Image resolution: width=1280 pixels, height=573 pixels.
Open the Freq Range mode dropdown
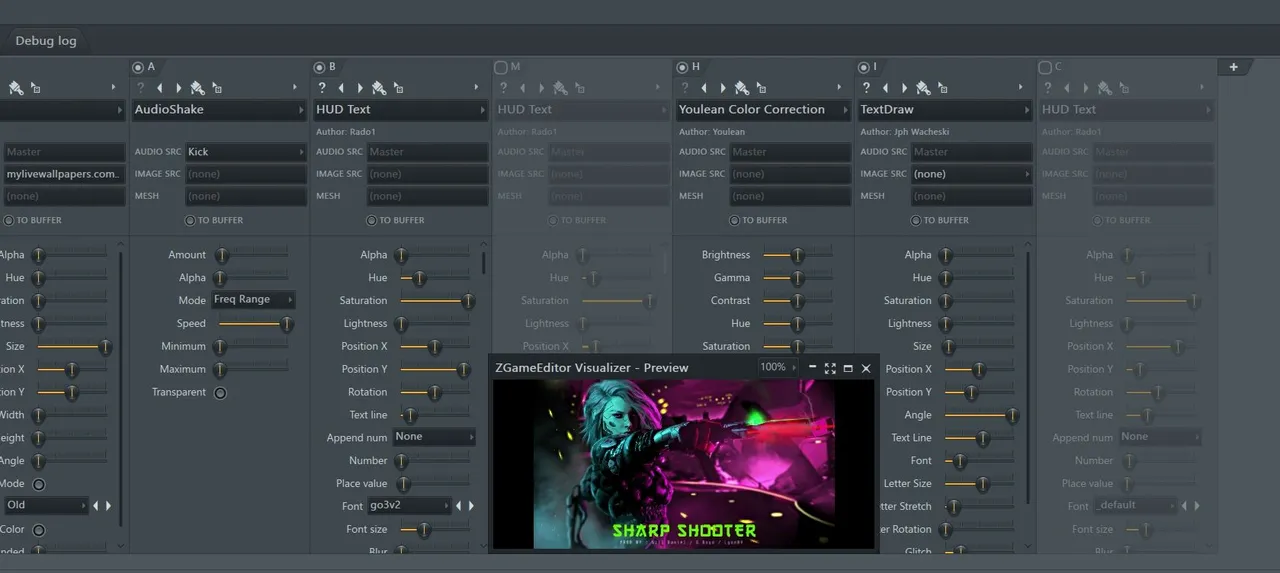(x=253, y=300)
